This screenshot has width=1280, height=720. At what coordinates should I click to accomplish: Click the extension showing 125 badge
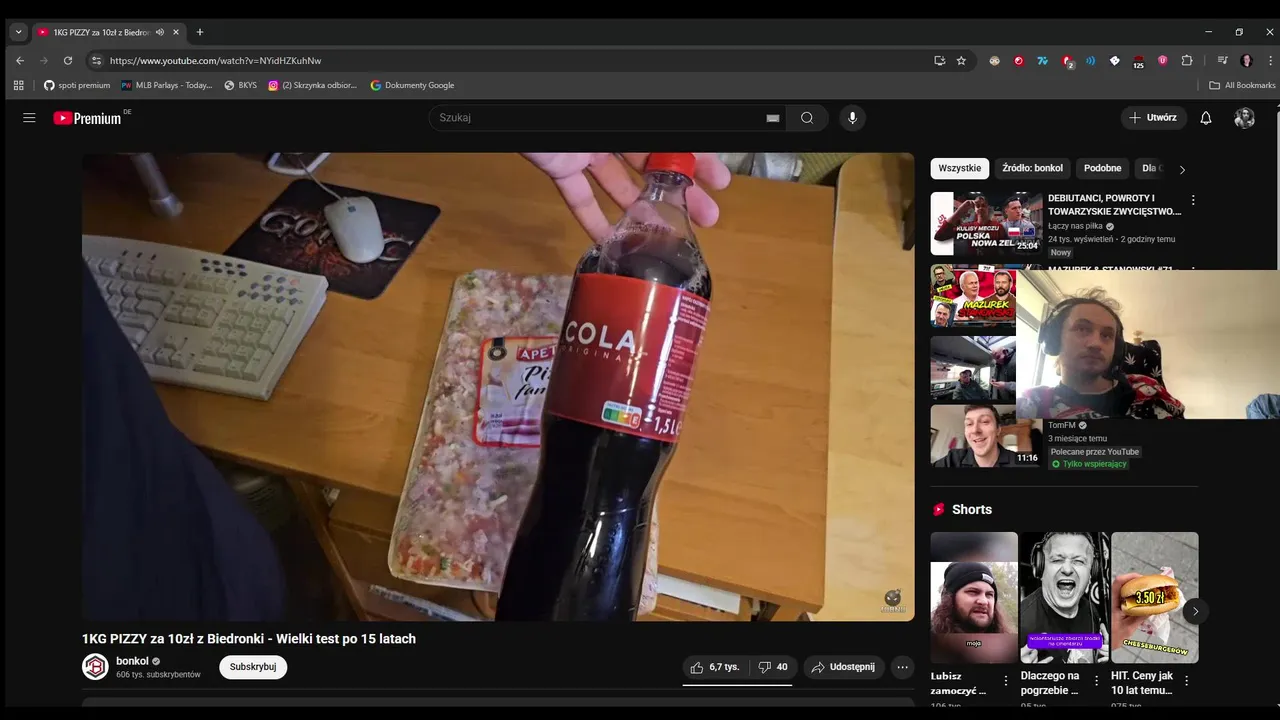[1138, 61]
